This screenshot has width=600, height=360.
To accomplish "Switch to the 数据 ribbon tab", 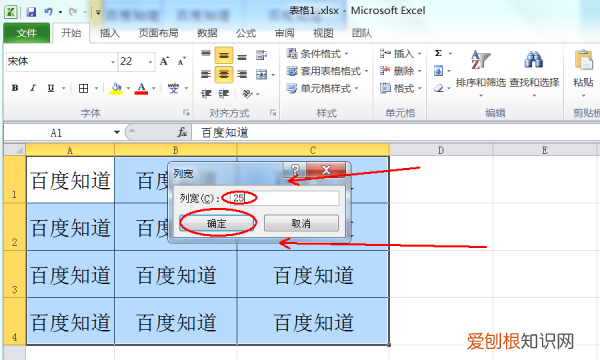I will pyautogui.click(x=207, y=33).
